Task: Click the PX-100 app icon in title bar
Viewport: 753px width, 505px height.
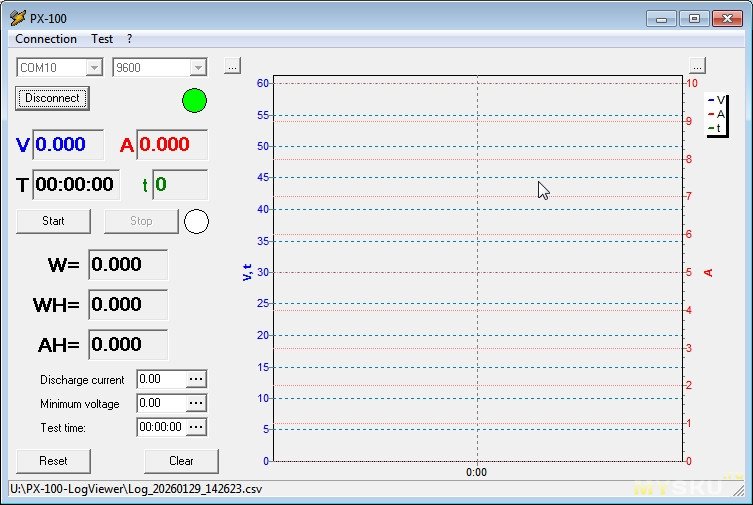Action: click(17, 18)
